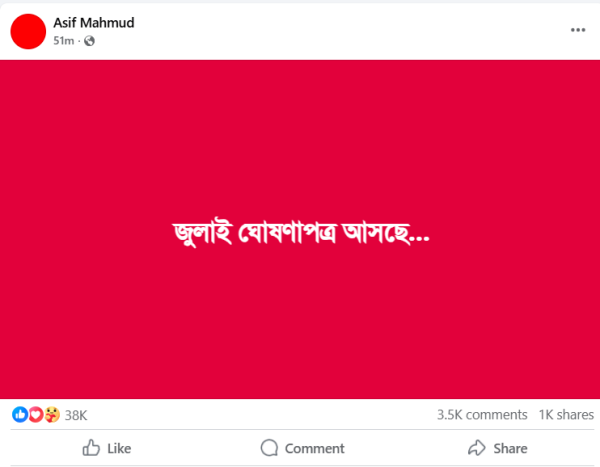Open the red Bengali text post image
The image size is (600, 467).
pyautogui.click(x=300, y=229)
